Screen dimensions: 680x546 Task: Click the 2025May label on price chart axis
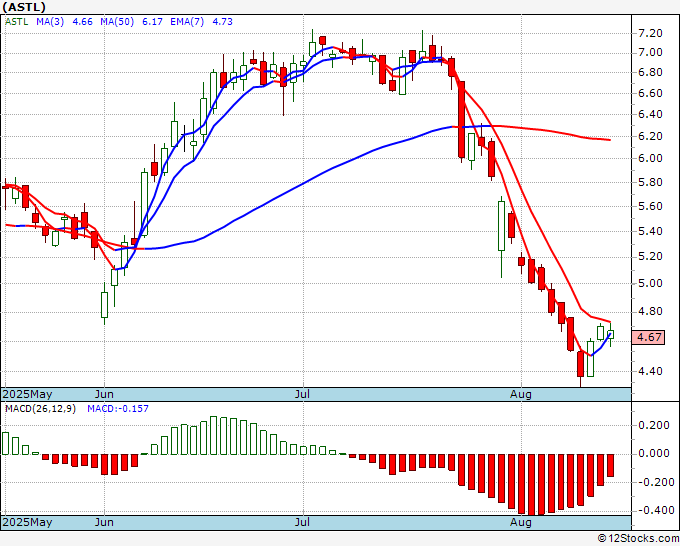tap(27, 394)
